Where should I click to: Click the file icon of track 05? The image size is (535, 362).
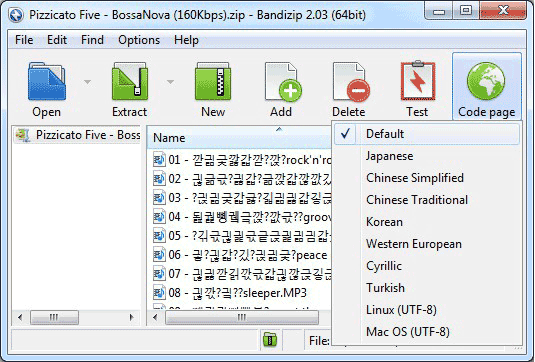[159, 236]
